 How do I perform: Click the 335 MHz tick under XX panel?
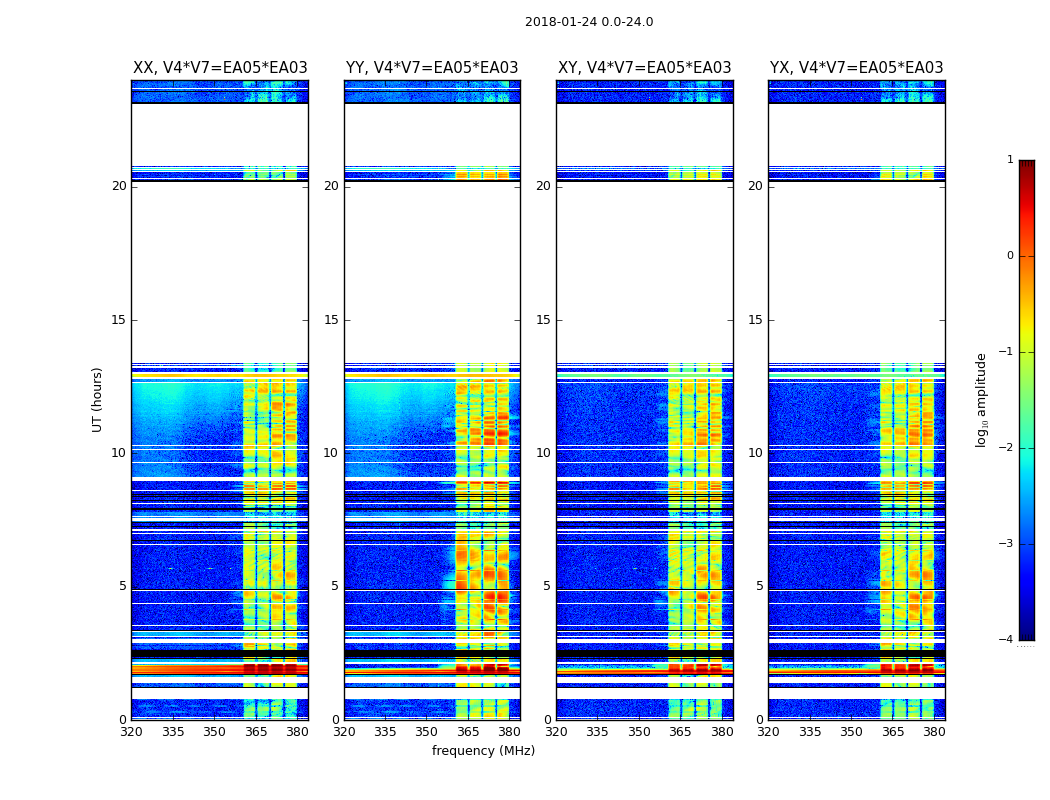coord(173,732)
